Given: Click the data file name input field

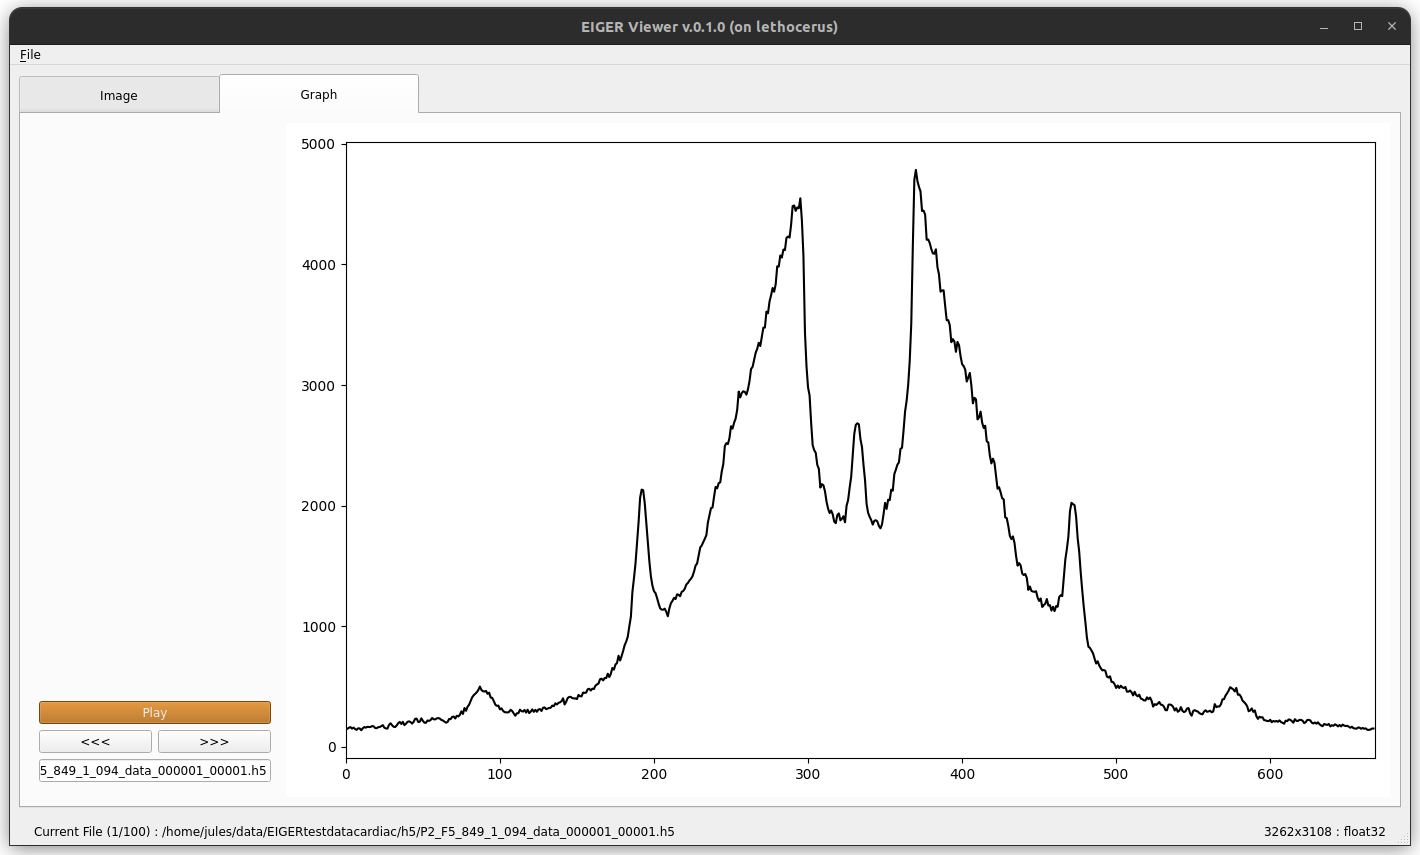Looking at the screenshot, I should click(x=155, y=770).
